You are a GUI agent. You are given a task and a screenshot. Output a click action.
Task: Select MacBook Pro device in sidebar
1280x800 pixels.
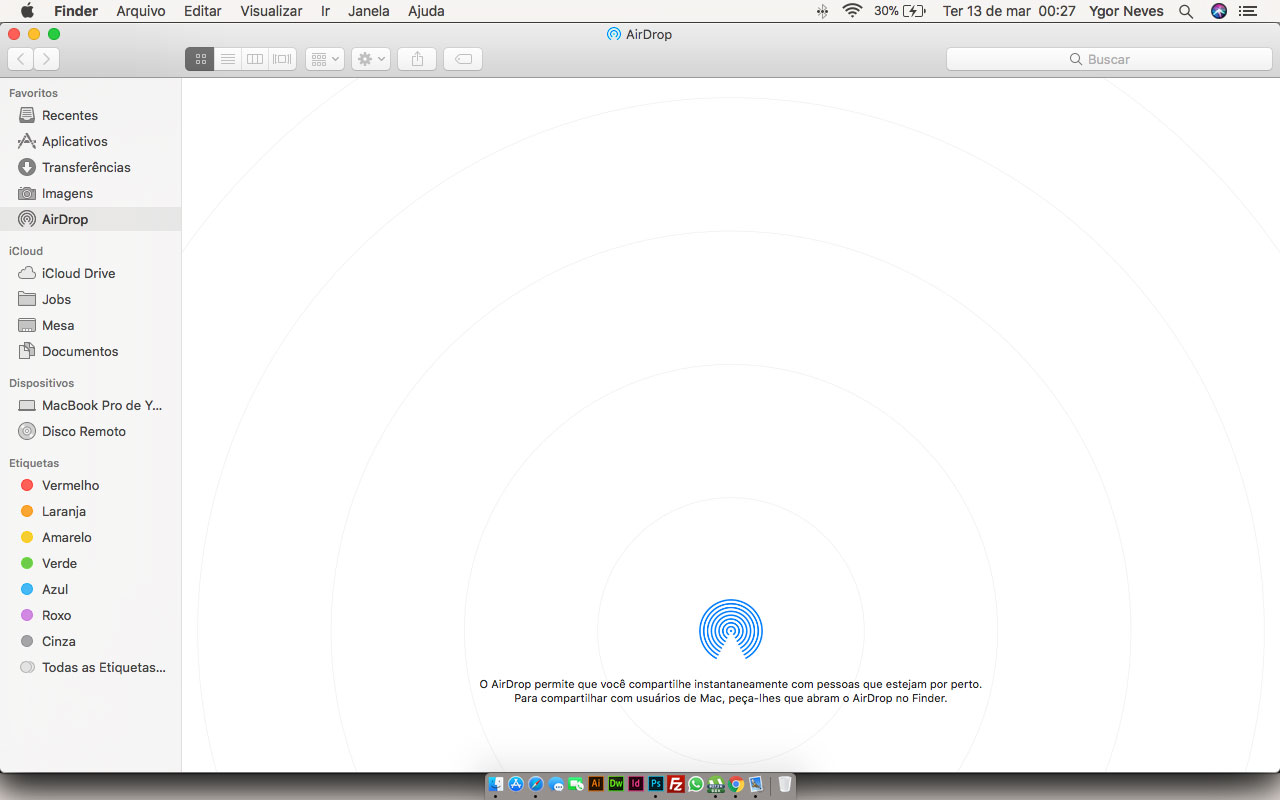(x=90, y=405)
